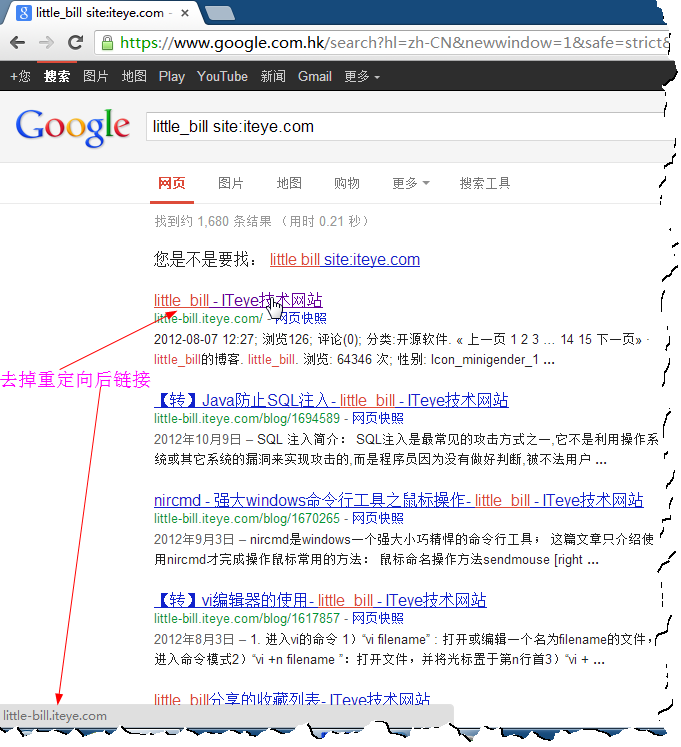Switch to 购物 results tab
The height and width of the screenshot is (747, 681).
[x=347, y=183]
